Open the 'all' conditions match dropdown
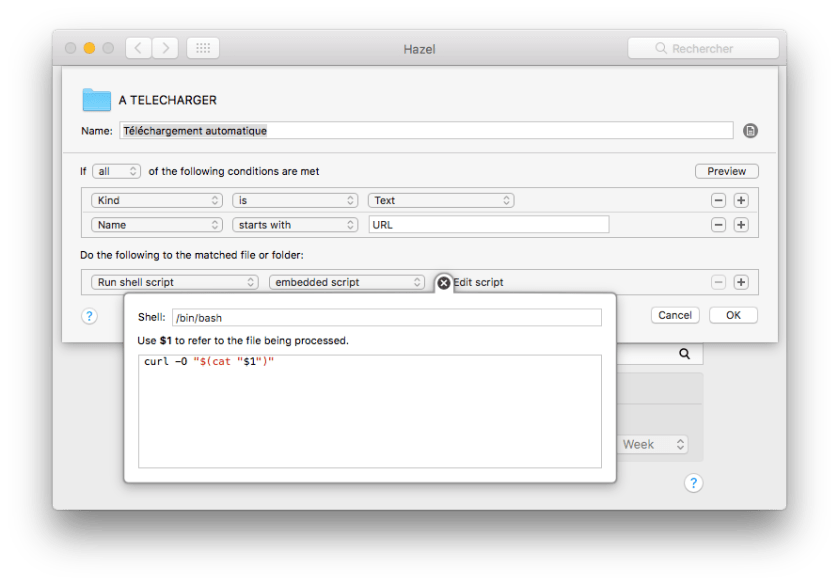Viewport: 839px width, 585px height. (x=117, y=172)
